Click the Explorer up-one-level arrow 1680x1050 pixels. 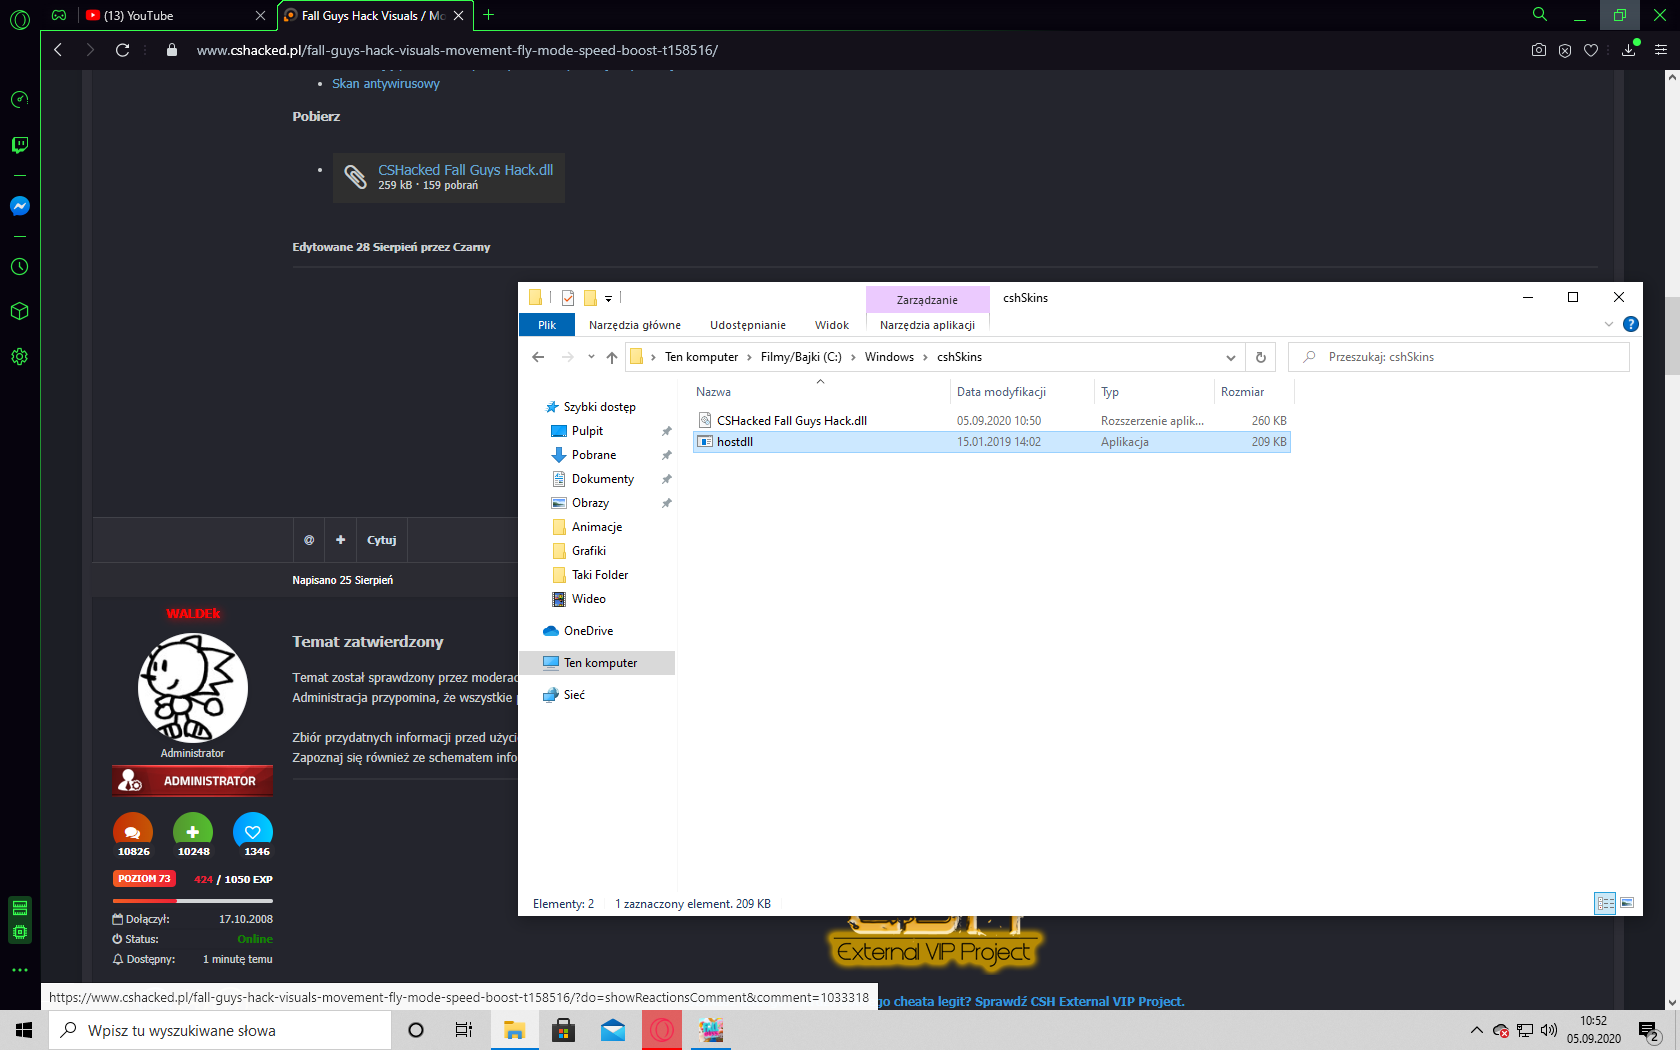(611, 357)
